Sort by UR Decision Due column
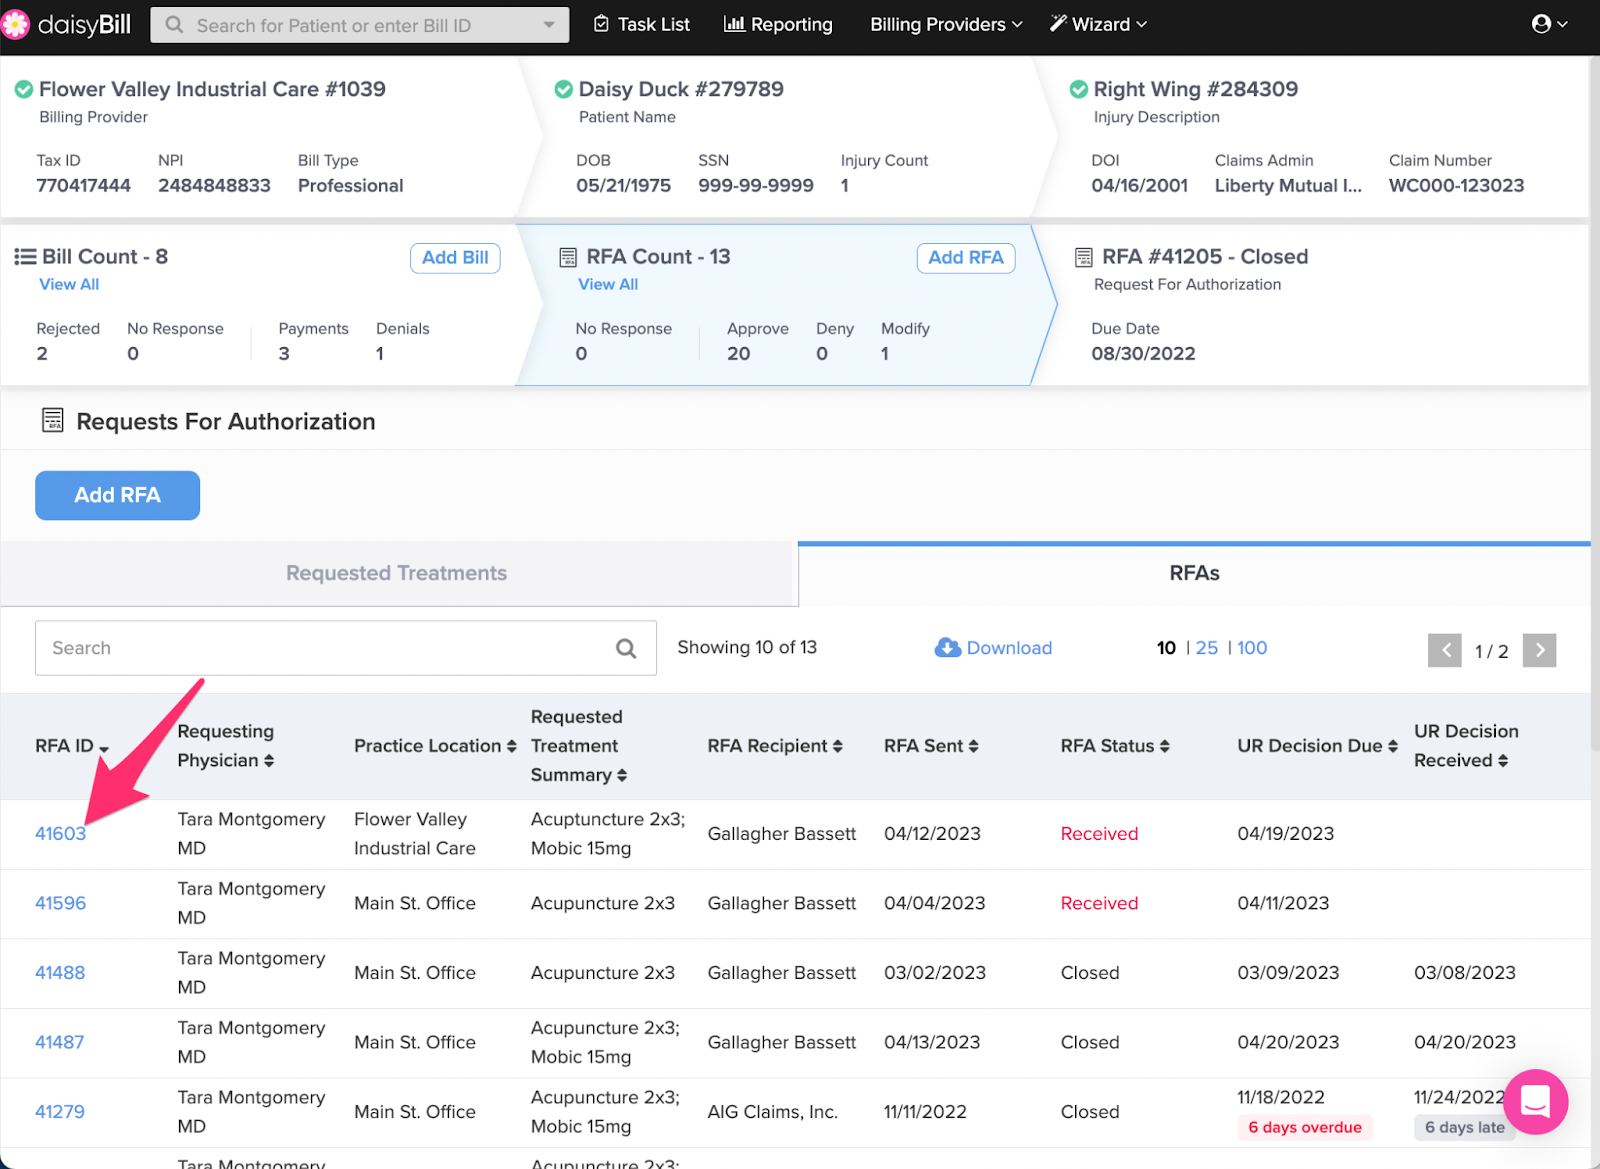 (x=1393, y=747)
